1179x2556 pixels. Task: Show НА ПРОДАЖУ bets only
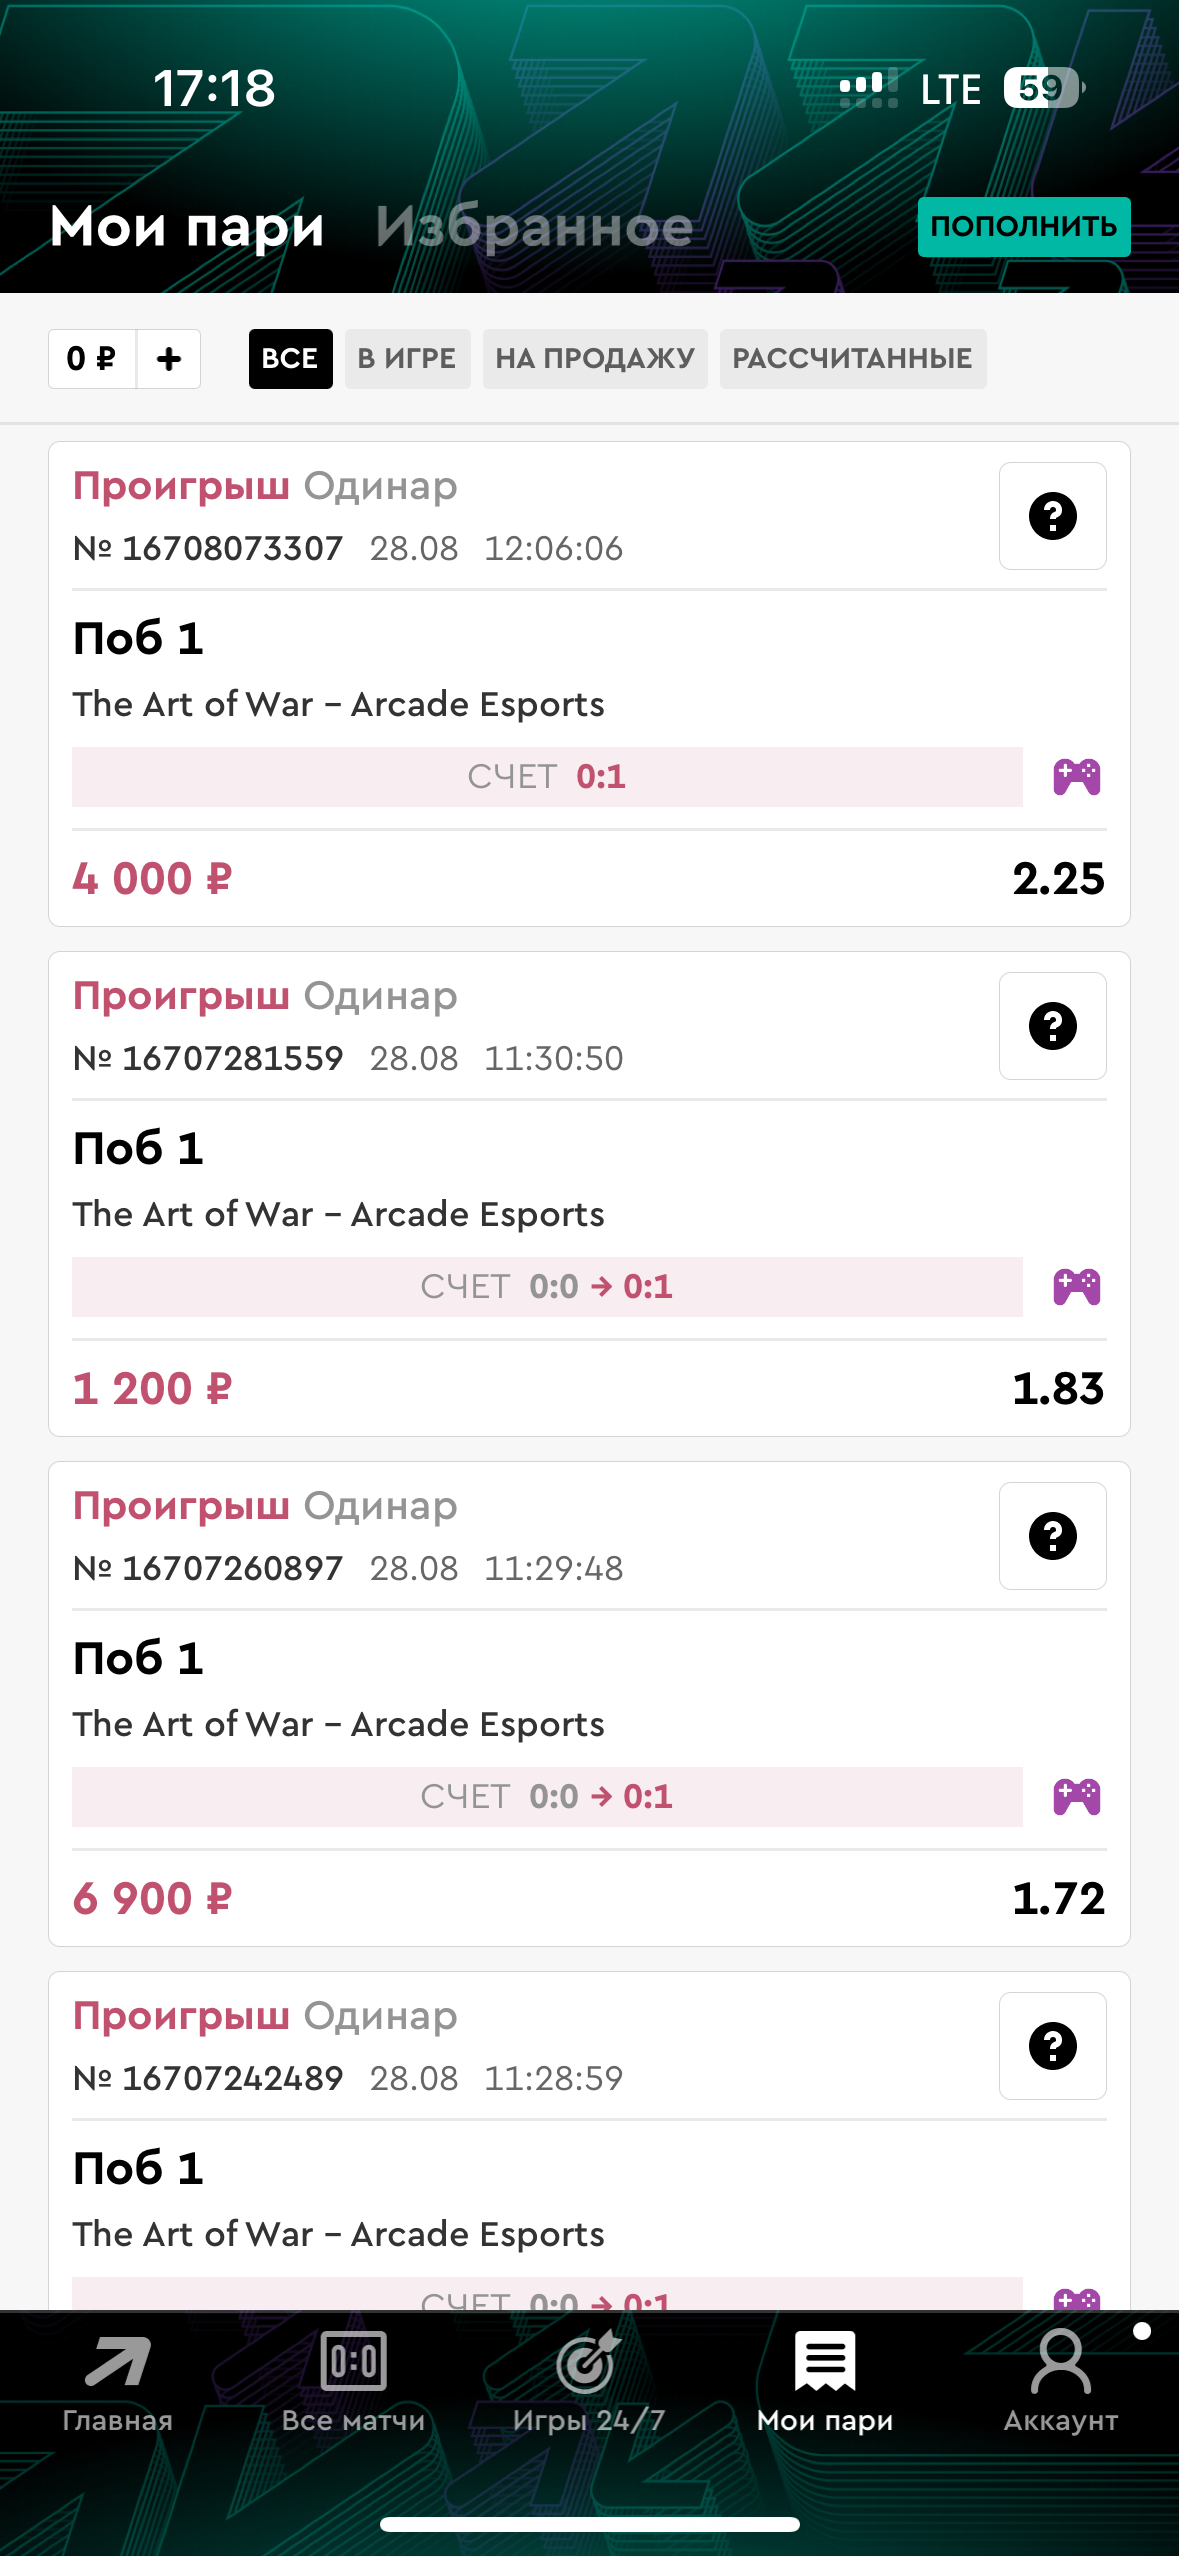pos(595,359)
